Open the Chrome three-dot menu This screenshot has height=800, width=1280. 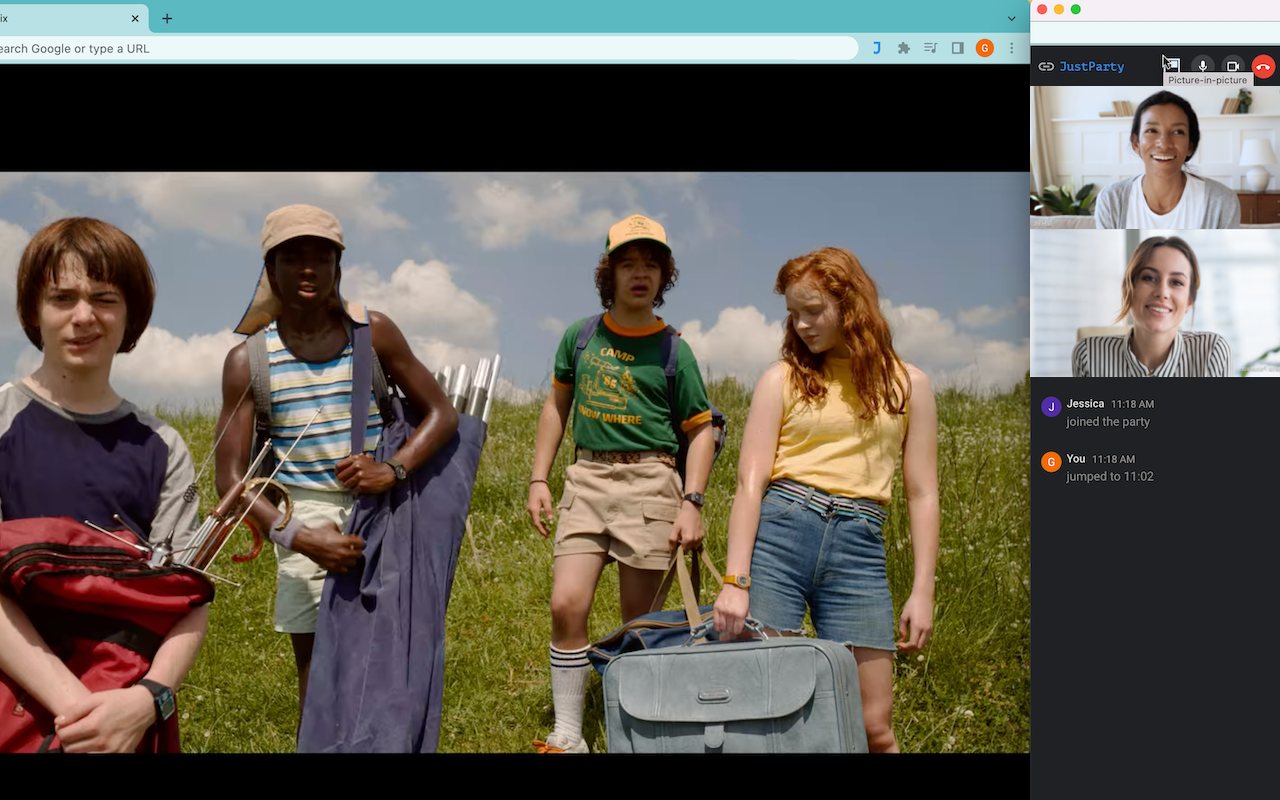pos(1012,48)
